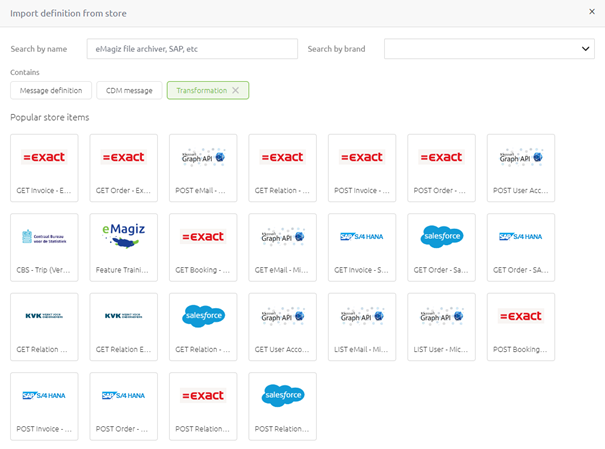Screen dimensions: 605x449
Task: Choose the KVK 'GET Relation E...' card
Action: pos(124,327)
